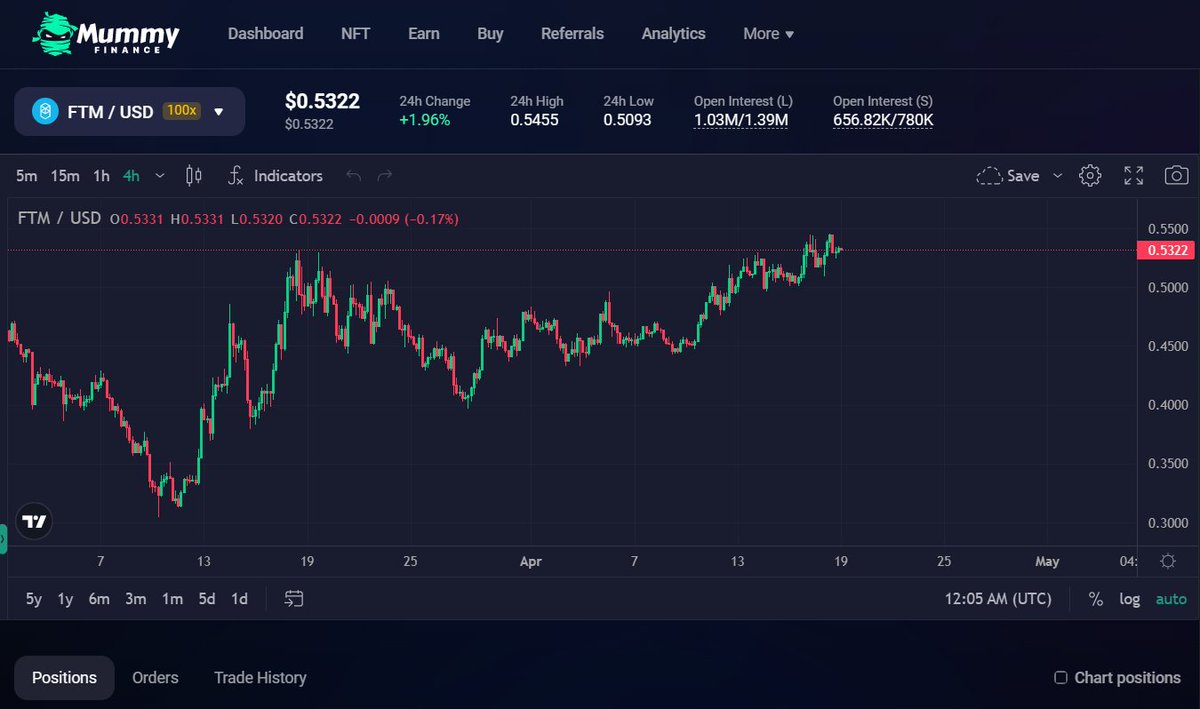Image resolution: width=1200 pixels, height=709 pixels.
Task: Toggle percentage scale mode
Action: tap(1096, 599)
